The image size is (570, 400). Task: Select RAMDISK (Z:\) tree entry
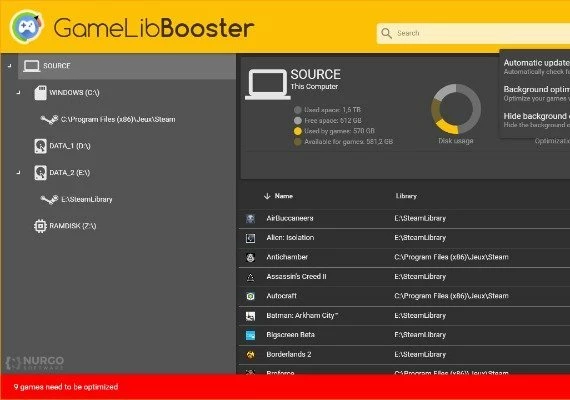point(73,226)
